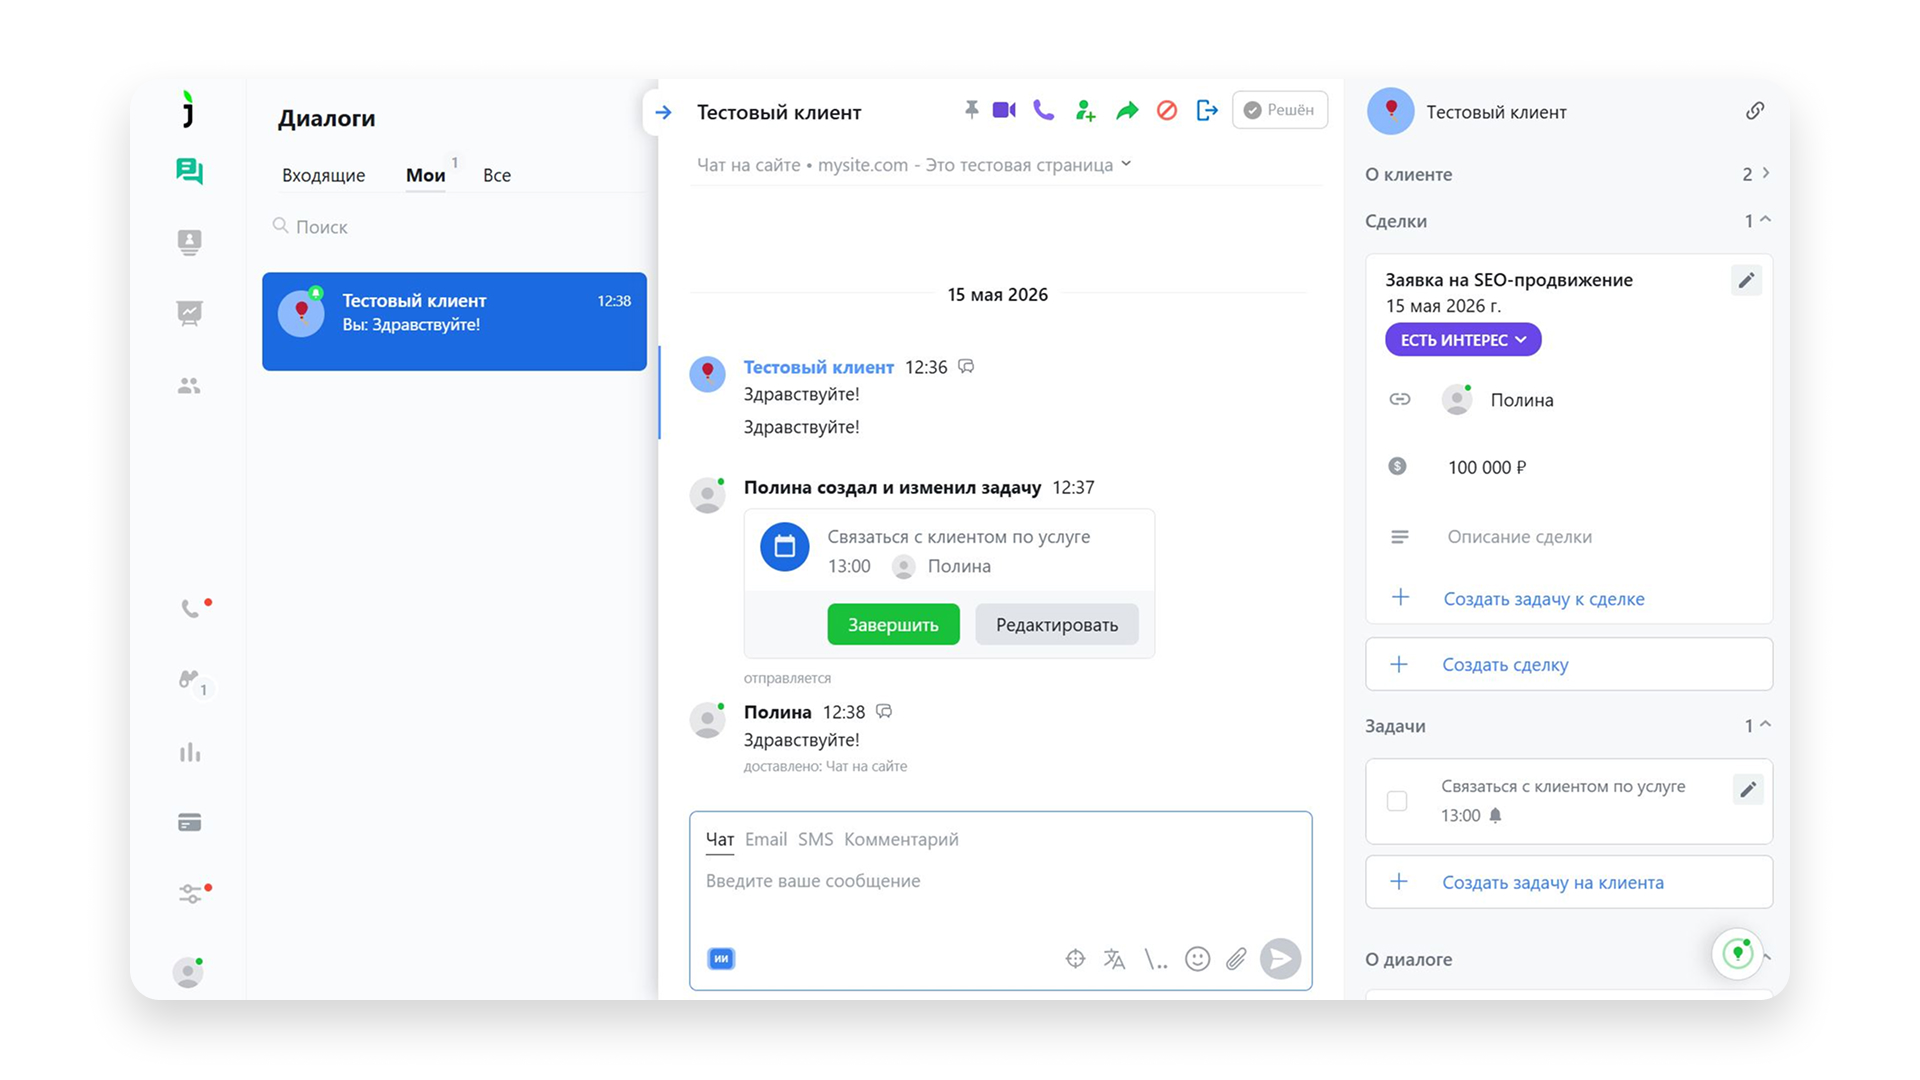Switch to the Все tab
Screen dimensions: 1920x1080
tap(497, 175)
